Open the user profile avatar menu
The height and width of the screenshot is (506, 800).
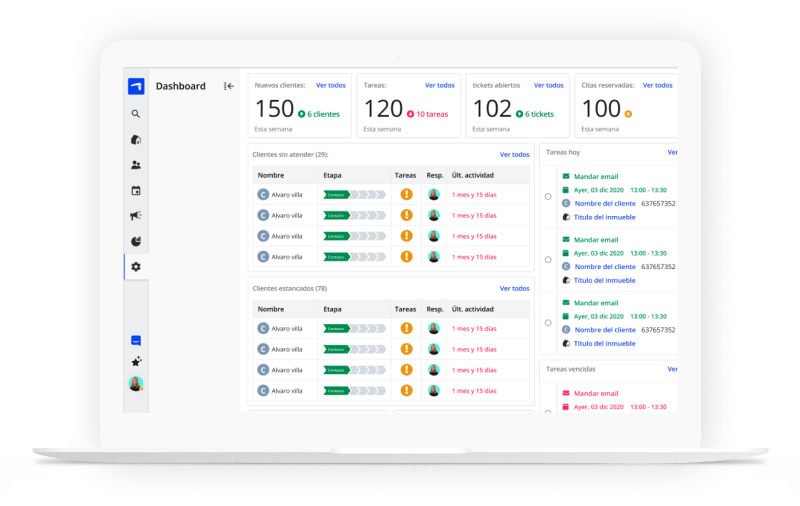(x=136, y=384)
